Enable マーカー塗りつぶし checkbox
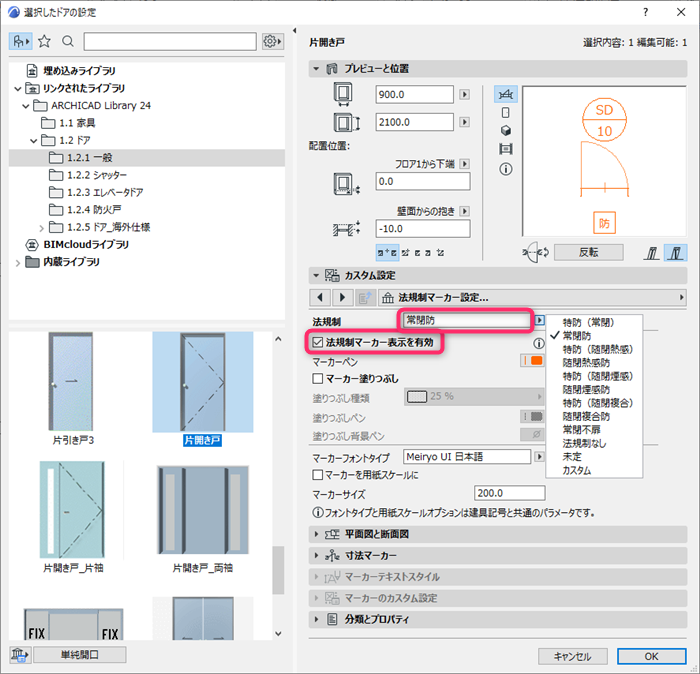The width and height of the screenshot is (700, 674). coord(317,379)
